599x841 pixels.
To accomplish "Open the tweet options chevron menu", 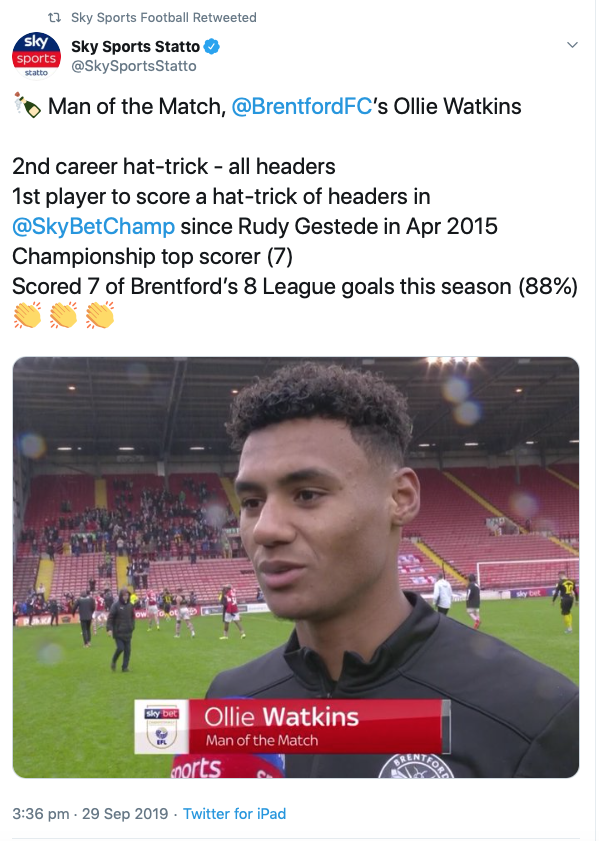I will tap(572, 45).
